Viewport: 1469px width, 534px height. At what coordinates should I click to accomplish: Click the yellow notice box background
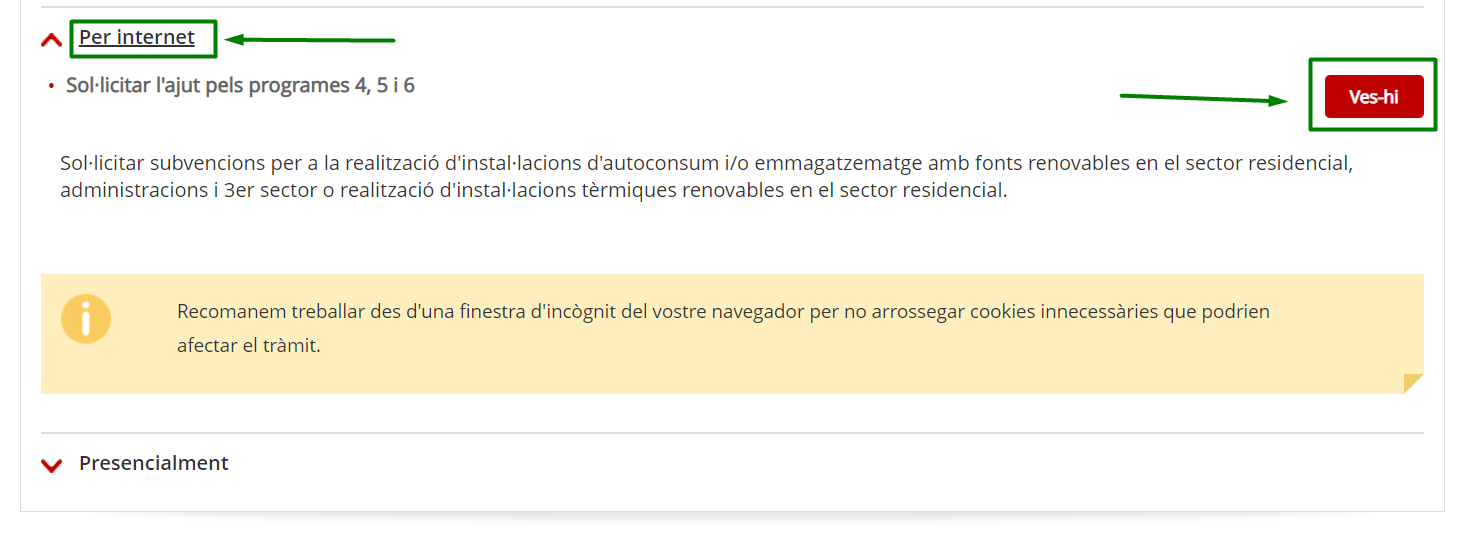732,334
